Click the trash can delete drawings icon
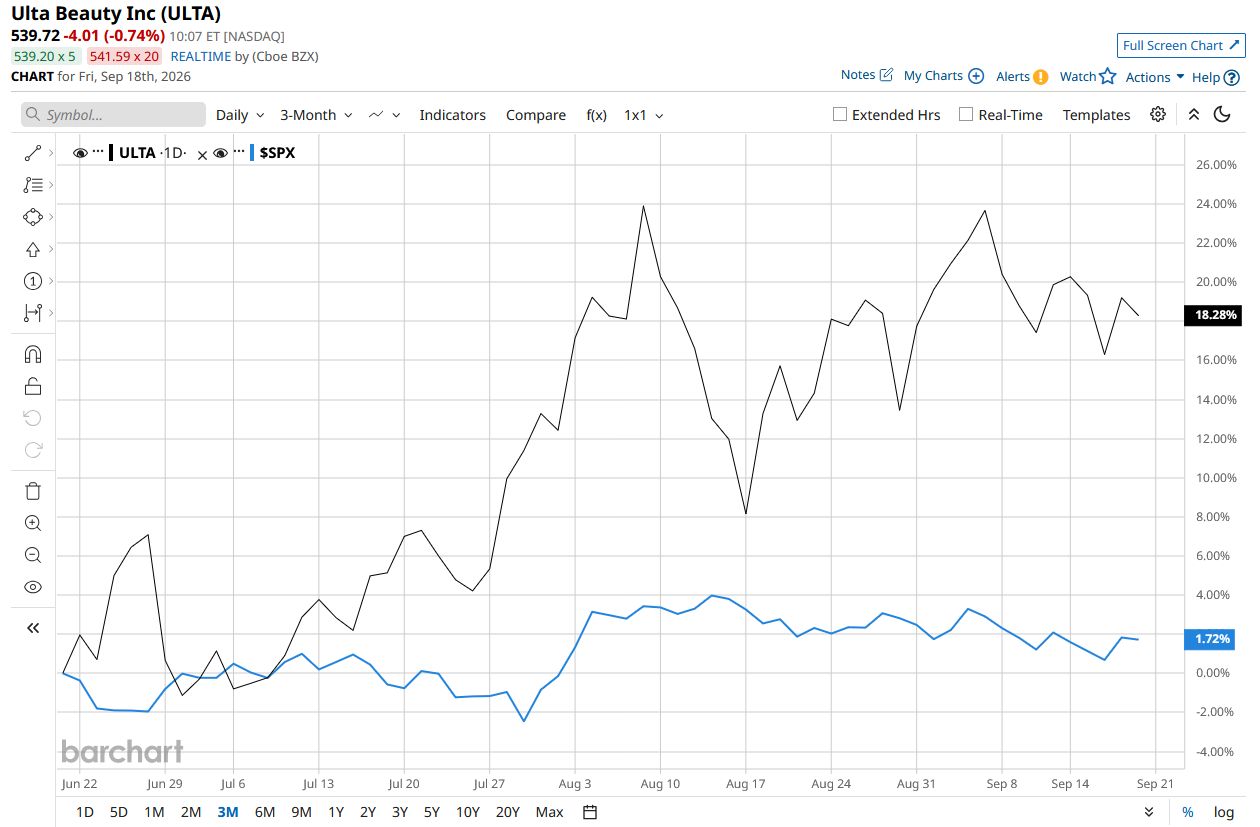 (x=32, y=490)
